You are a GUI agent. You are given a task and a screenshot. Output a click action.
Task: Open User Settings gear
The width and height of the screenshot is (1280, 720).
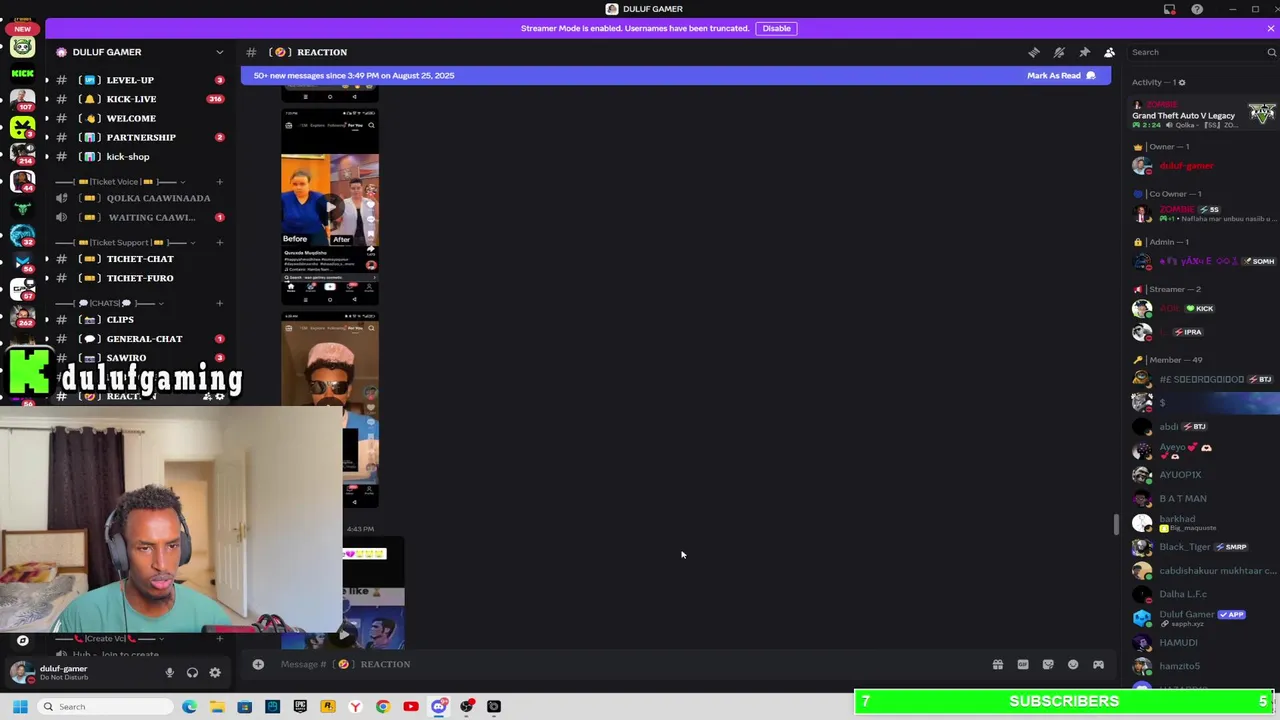215,673
